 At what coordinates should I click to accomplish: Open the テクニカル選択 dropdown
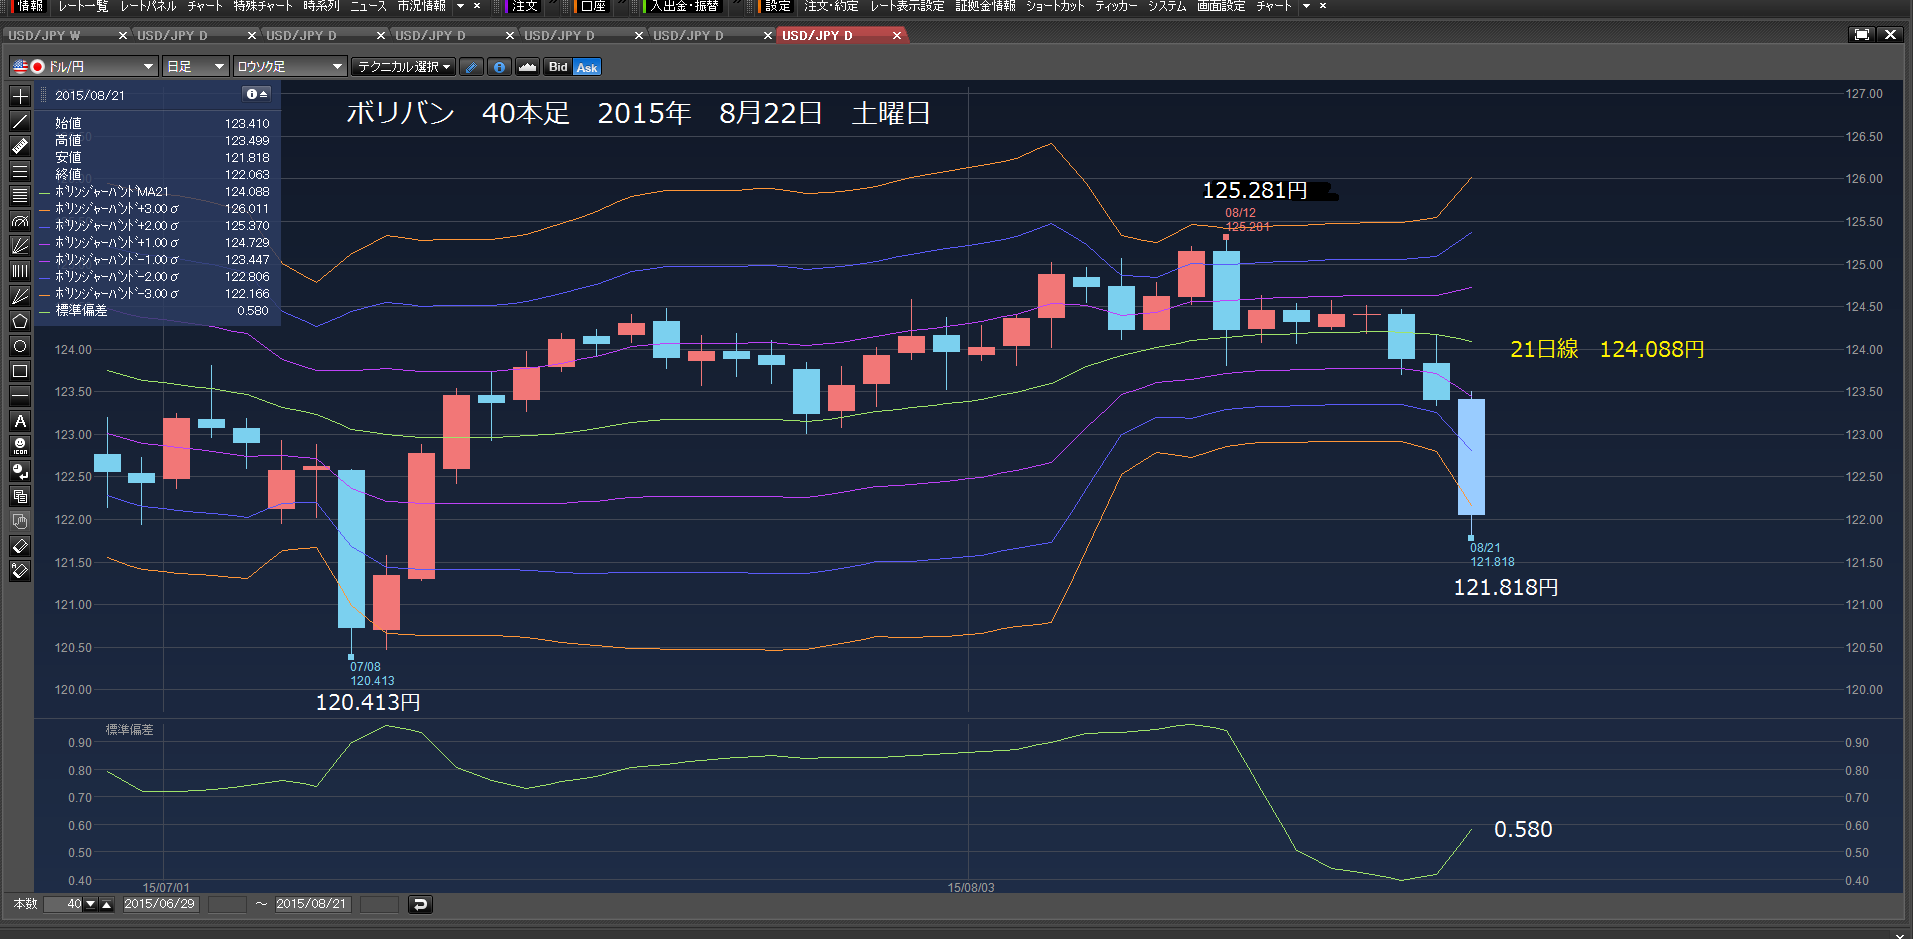coord(404,67)
